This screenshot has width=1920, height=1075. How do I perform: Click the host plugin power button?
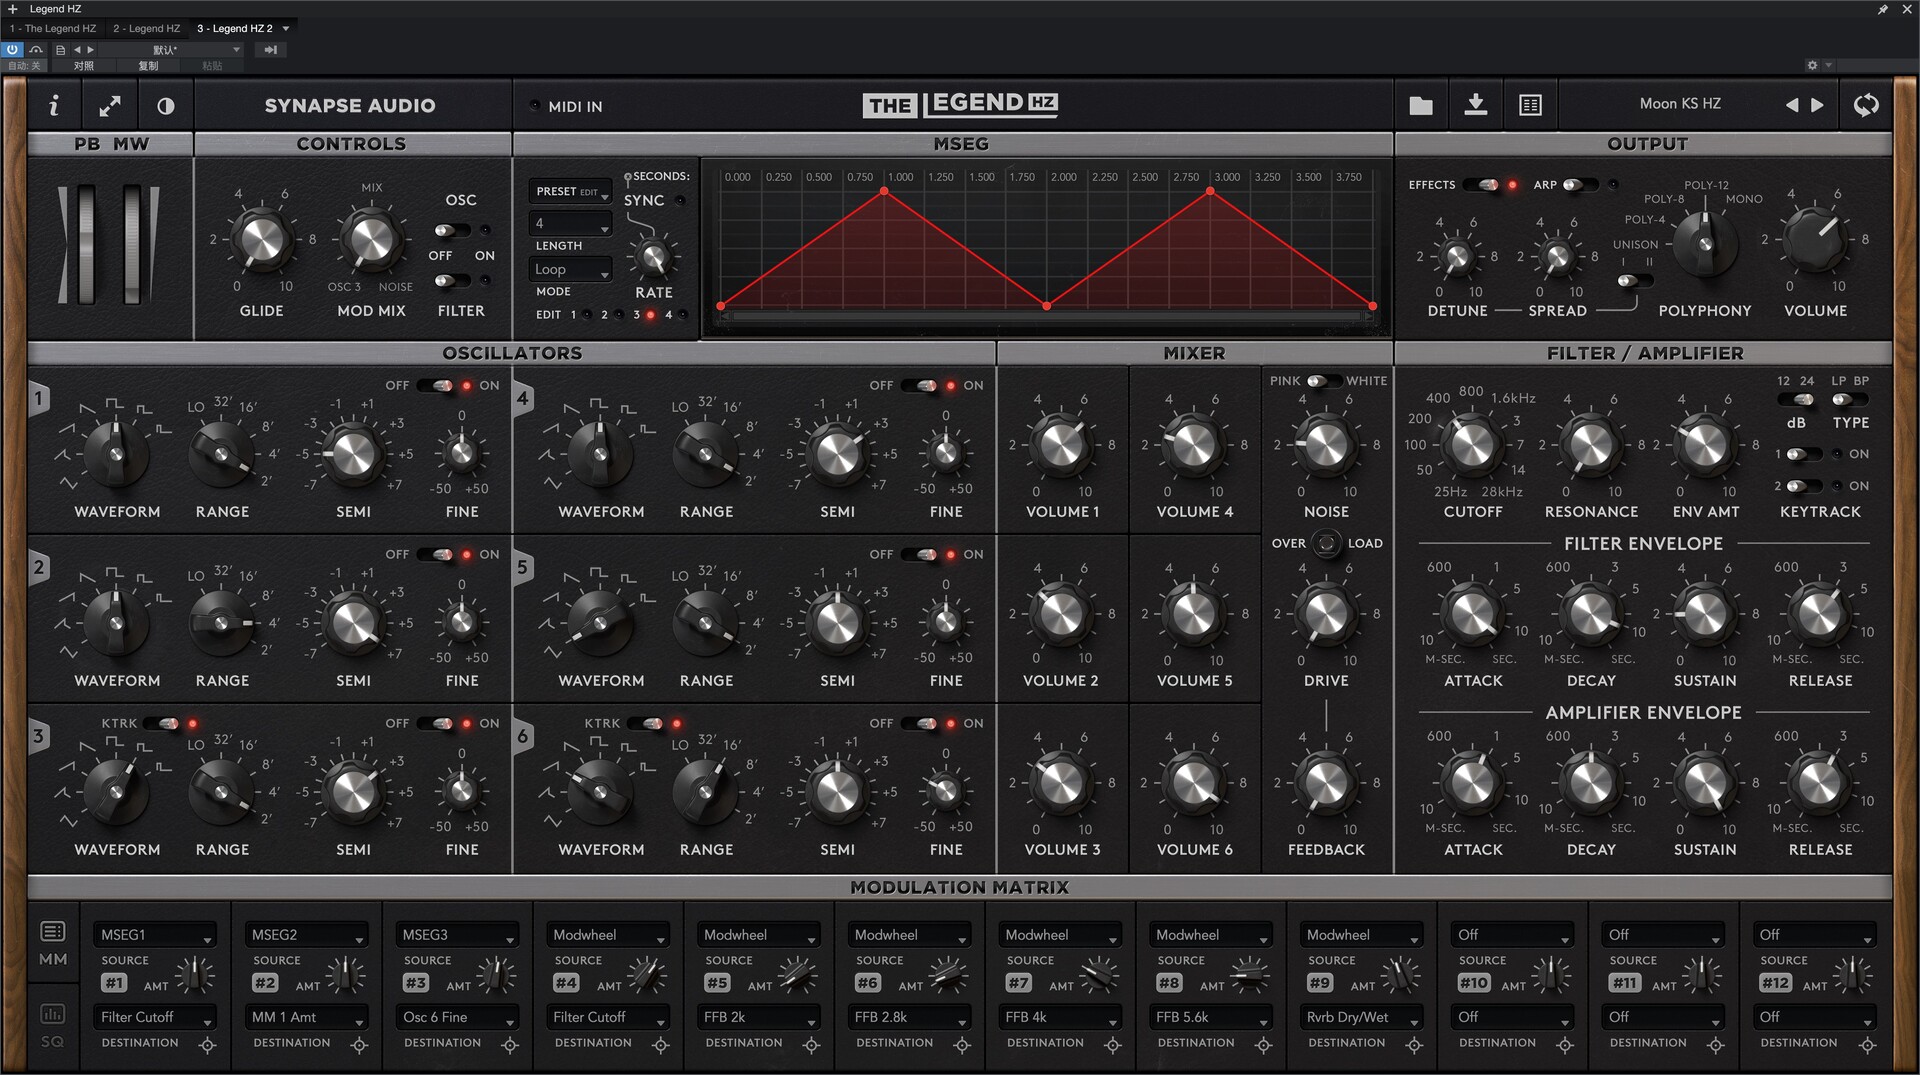coord(12,49)
